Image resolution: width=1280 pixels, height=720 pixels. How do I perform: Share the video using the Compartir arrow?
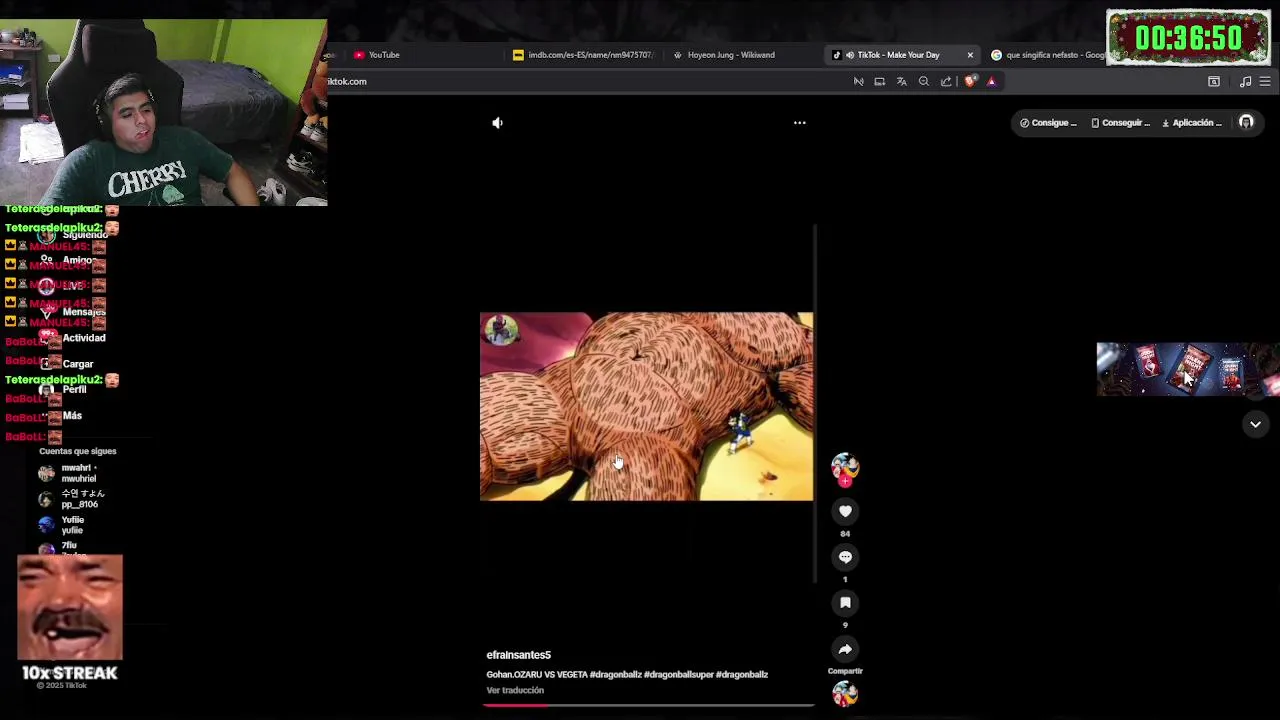[x=845, y=649]
